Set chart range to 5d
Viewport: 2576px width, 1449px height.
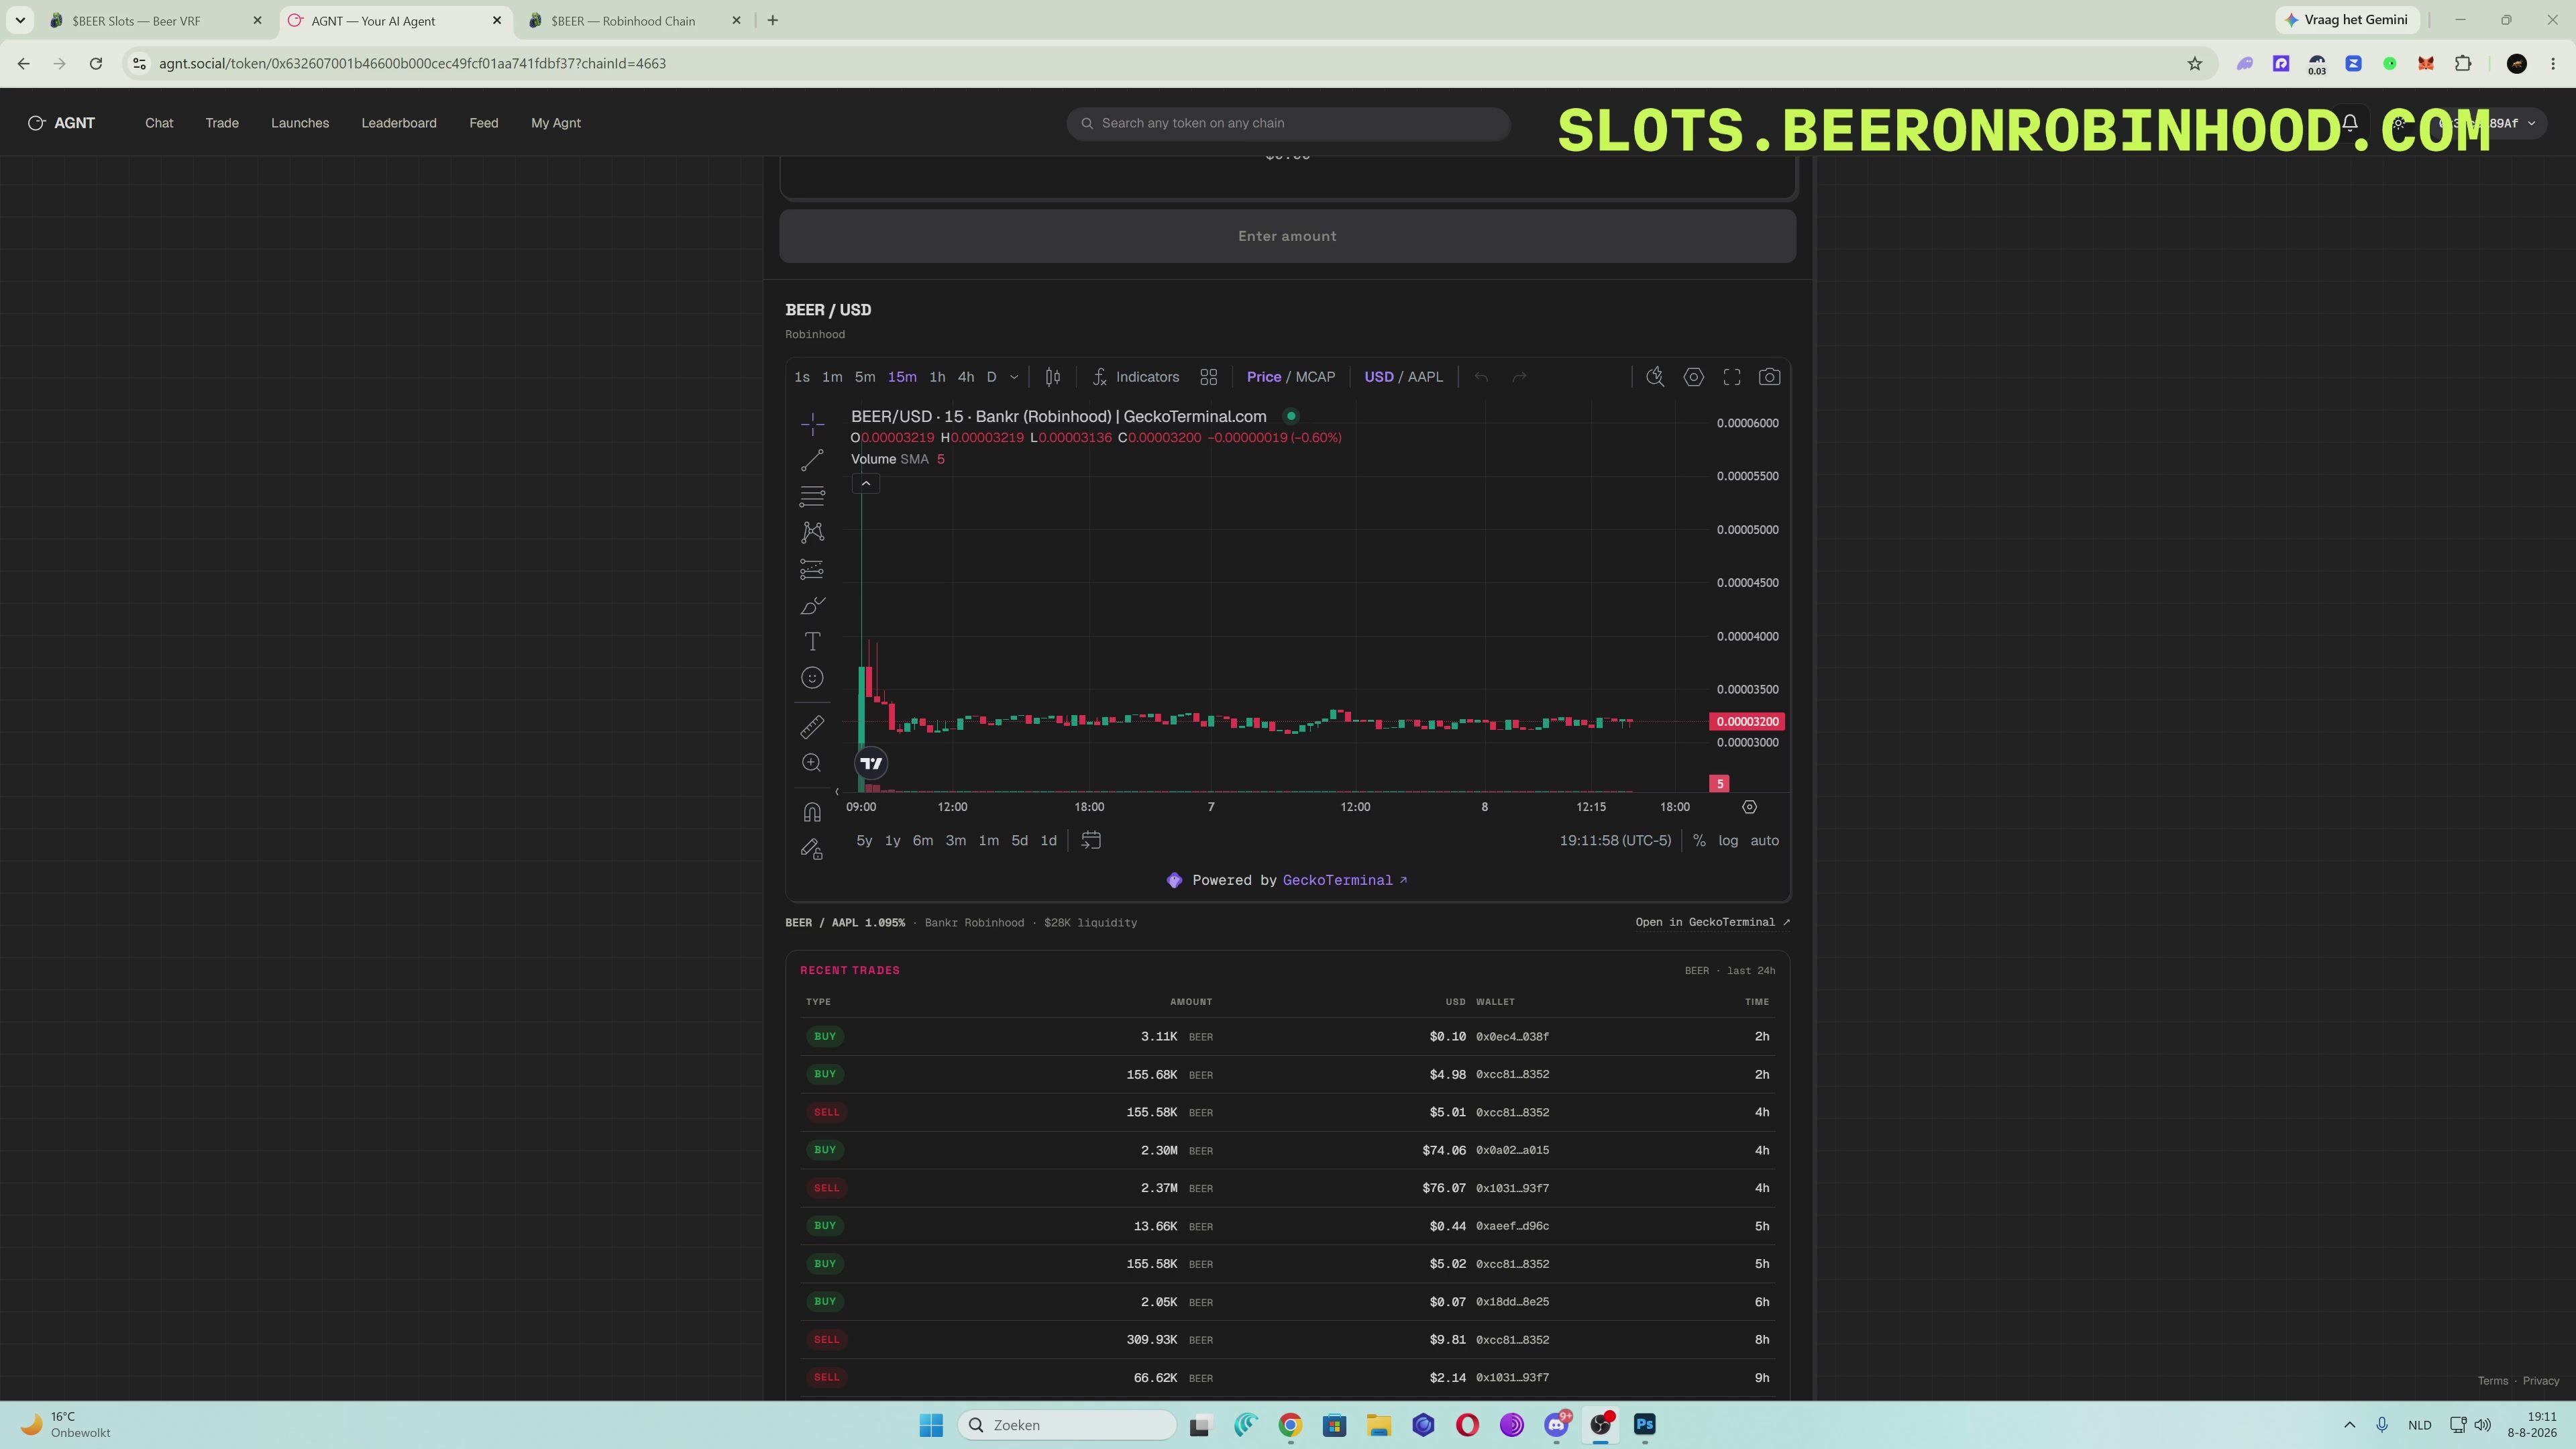[1019, 841]
